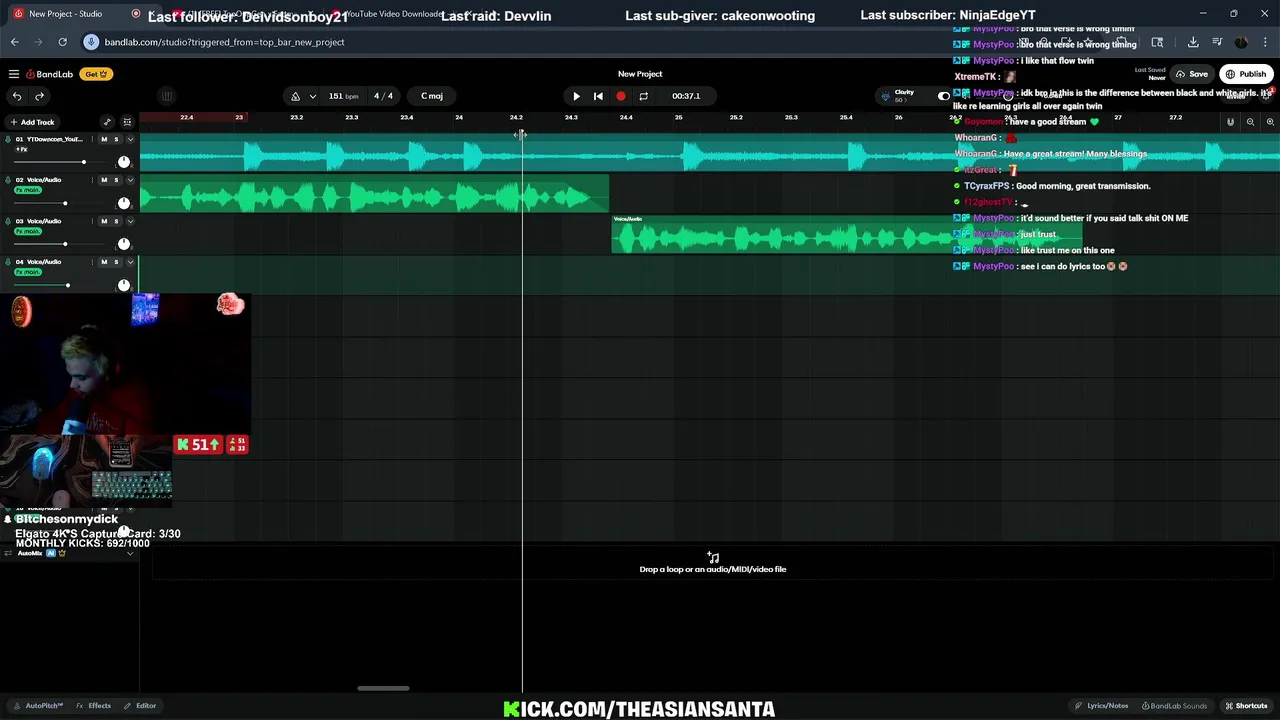Expand the metronome options dropdown
Viewport: 1280px width, 720px height.
click(313, 96)
